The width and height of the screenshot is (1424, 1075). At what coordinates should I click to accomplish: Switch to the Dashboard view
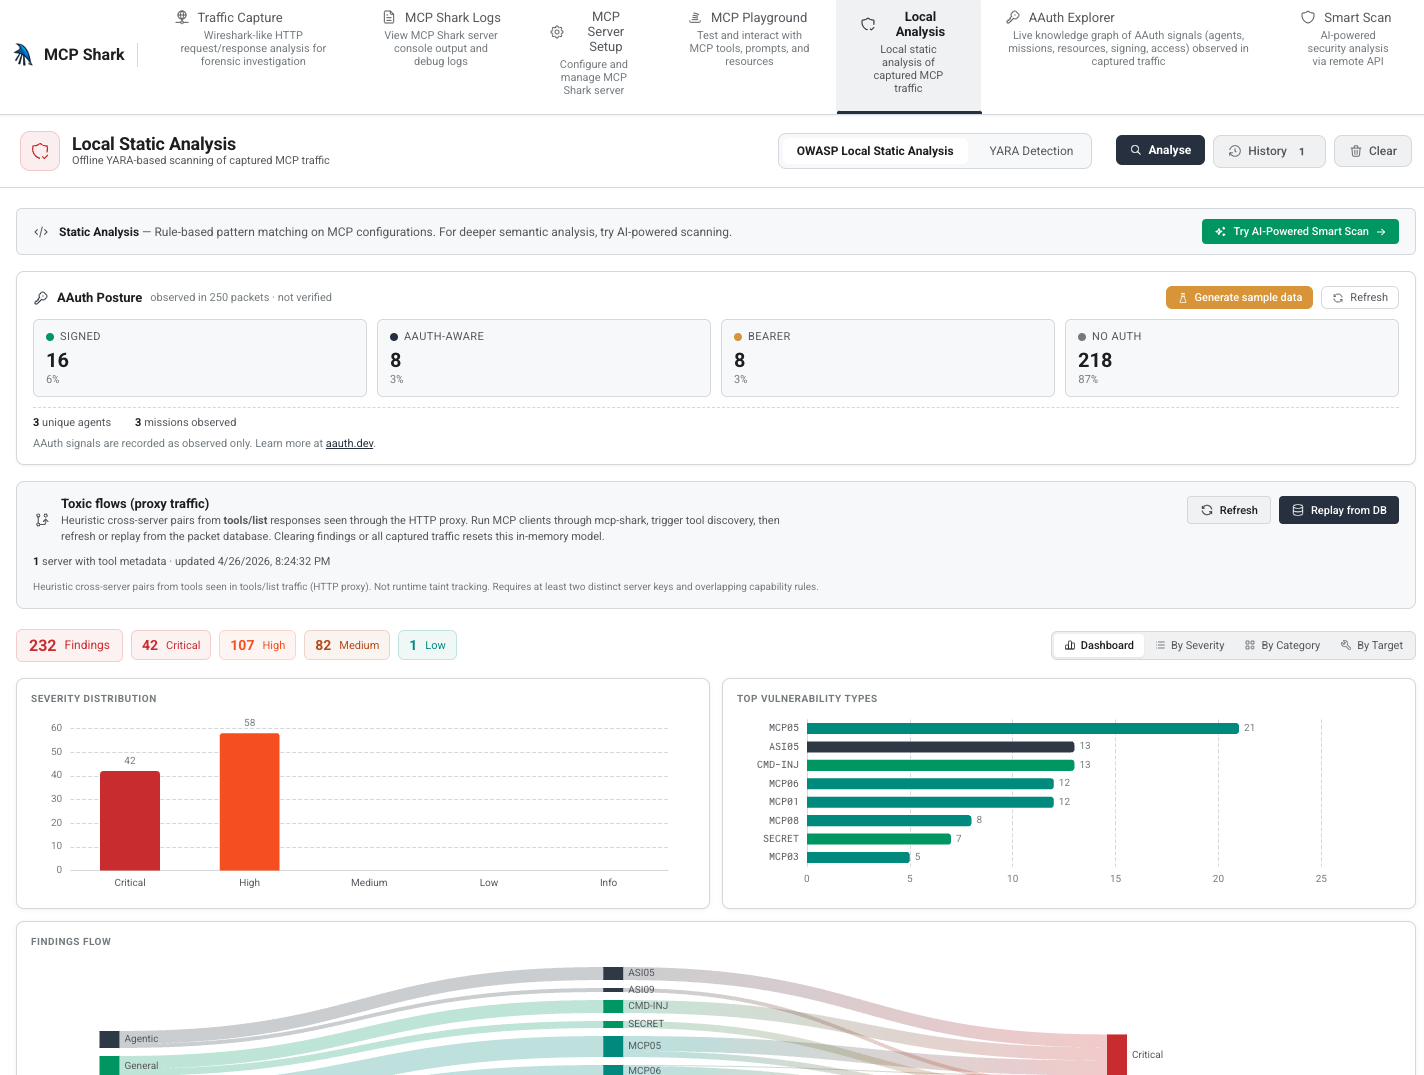pyautogui.click(x=1099, y=645)
